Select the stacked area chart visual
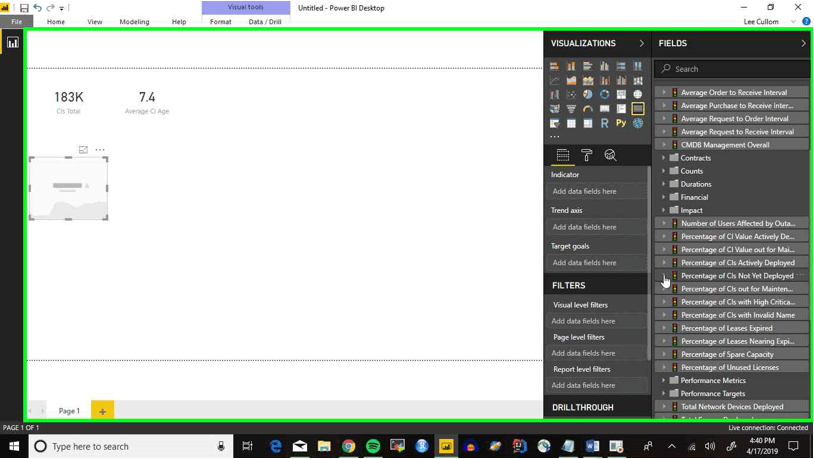The width and height of the screenshot is (814, 459). click(588, 80)
